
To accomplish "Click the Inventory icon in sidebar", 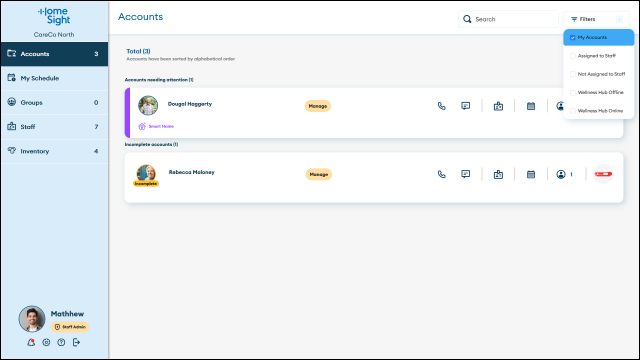I will (x=11, y=151).
